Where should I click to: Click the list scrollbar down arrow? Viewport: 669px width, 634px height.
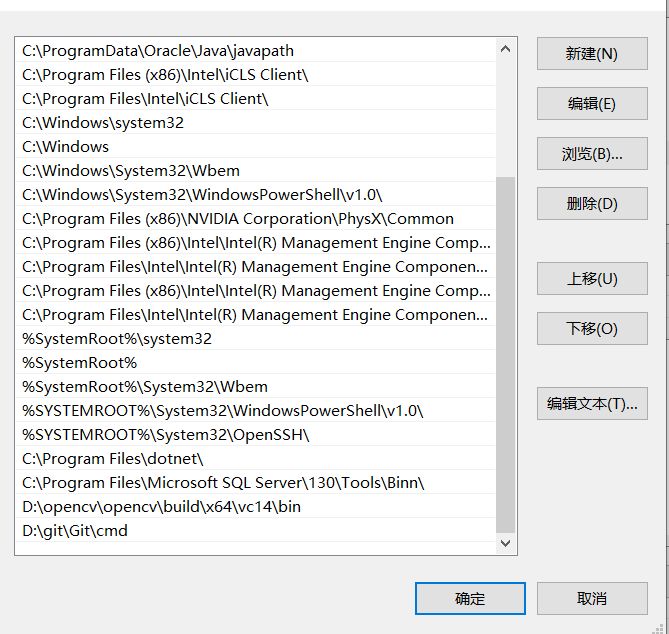pyautogui.click(x=506, y=544)
